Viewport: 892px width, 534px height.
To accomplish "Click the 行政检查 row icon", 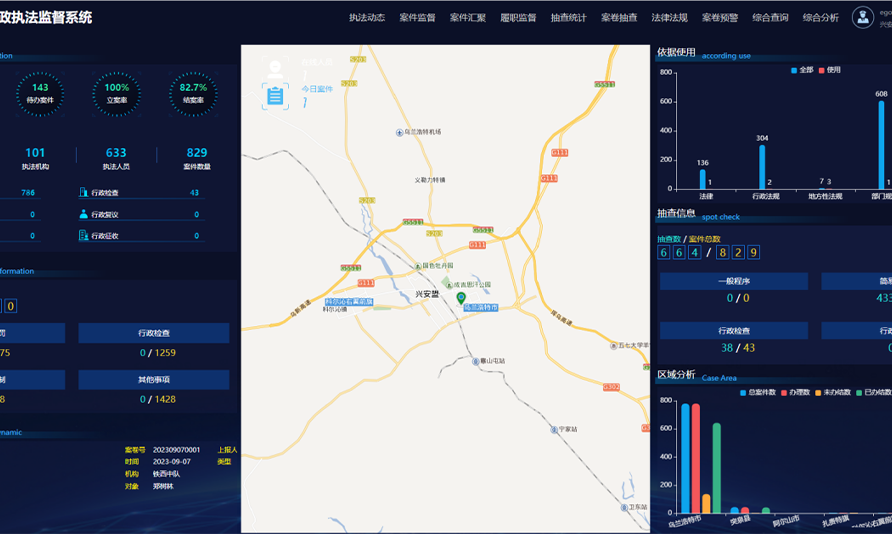I will (83, 193).
